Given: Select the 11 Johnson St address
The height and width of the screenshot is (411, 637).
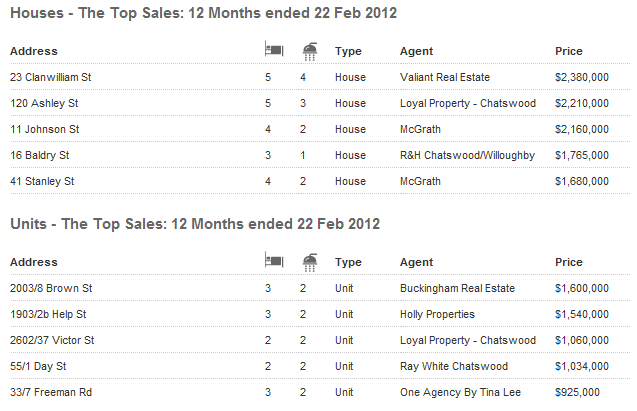Looking at the screenshot, I should point(45,129).
